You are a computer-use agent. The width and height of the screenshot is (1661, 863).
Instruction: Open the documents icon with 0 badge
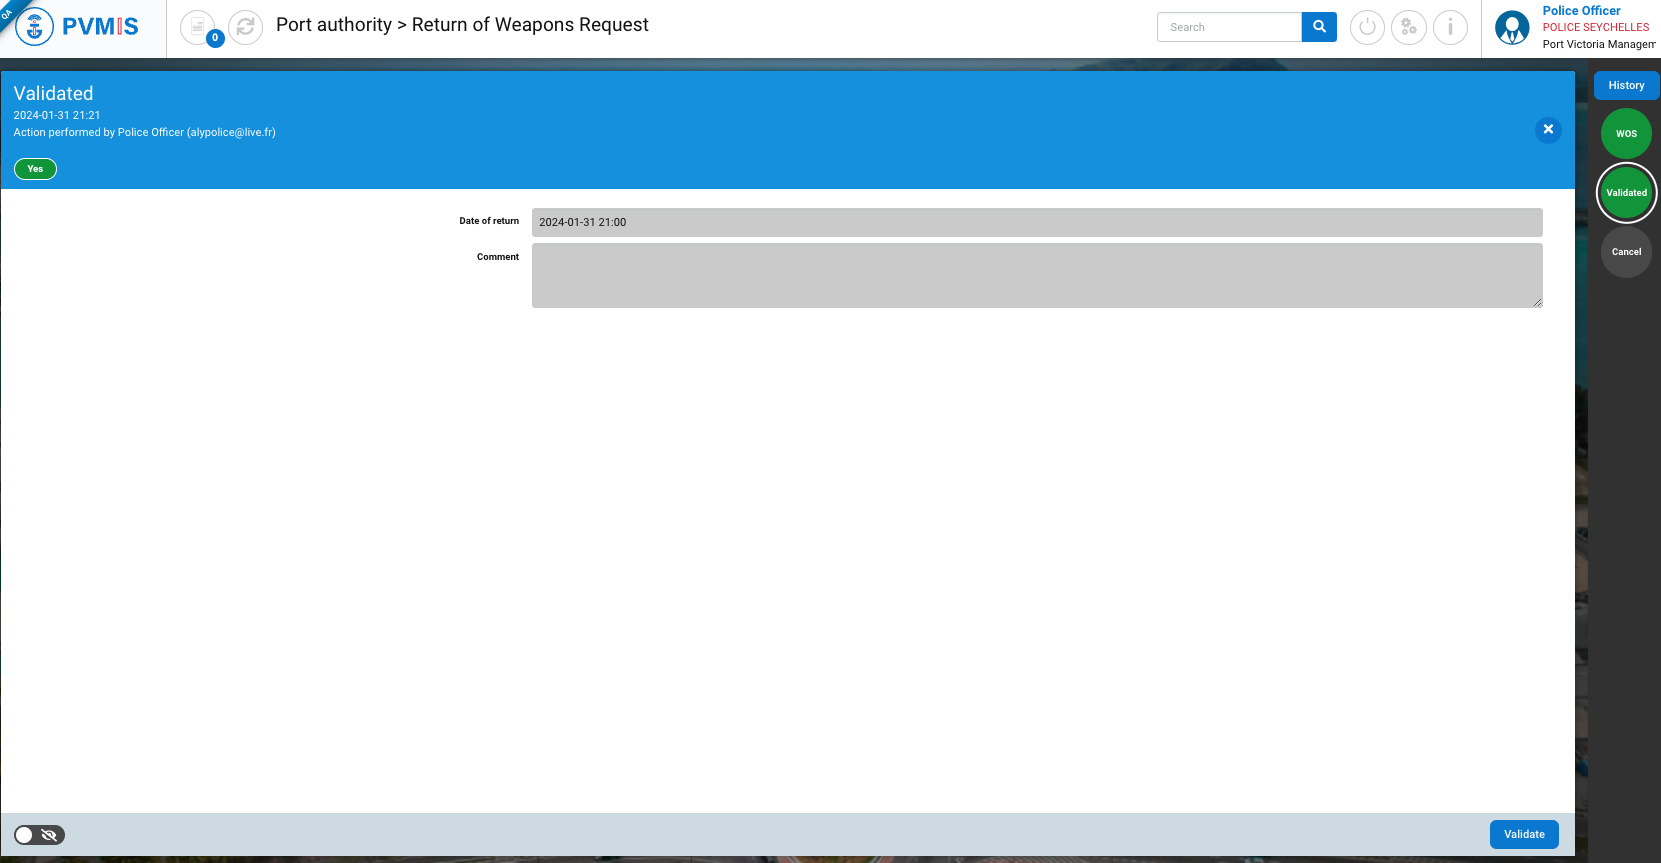pos(198,27)
